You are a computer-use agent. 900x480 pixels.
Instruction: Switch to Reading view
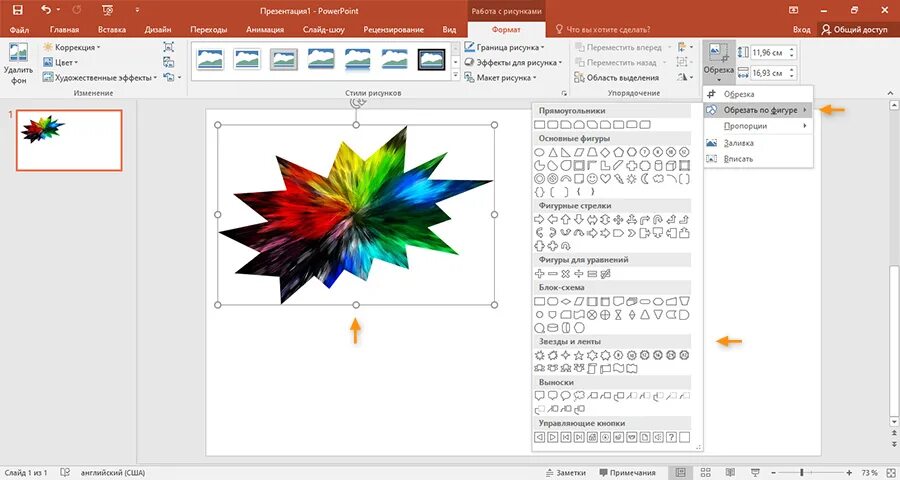tap(731, 473)
